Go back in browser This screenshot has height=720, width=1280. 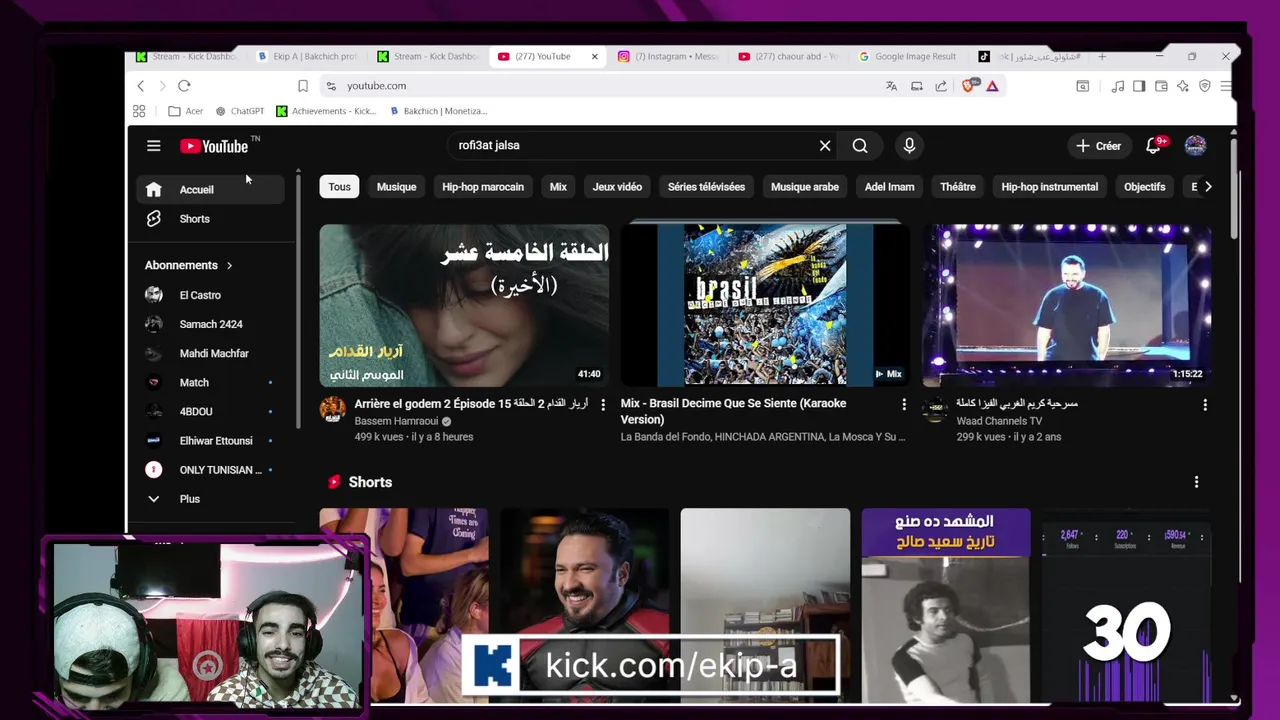point(141,86)
